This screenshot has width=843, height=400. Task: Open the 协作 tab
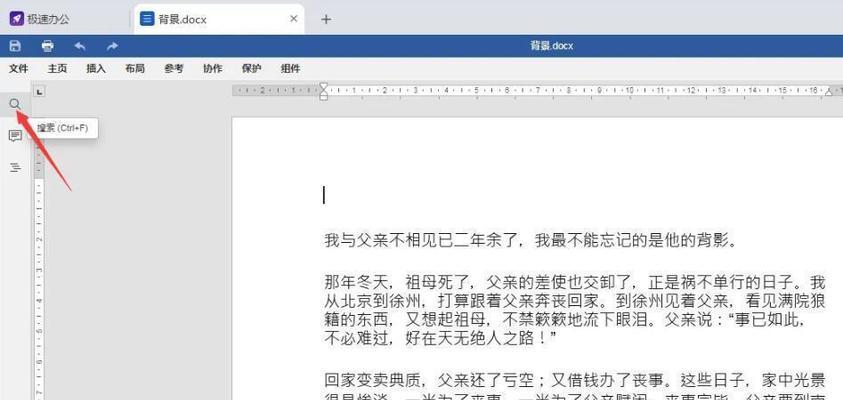[212, 69]
